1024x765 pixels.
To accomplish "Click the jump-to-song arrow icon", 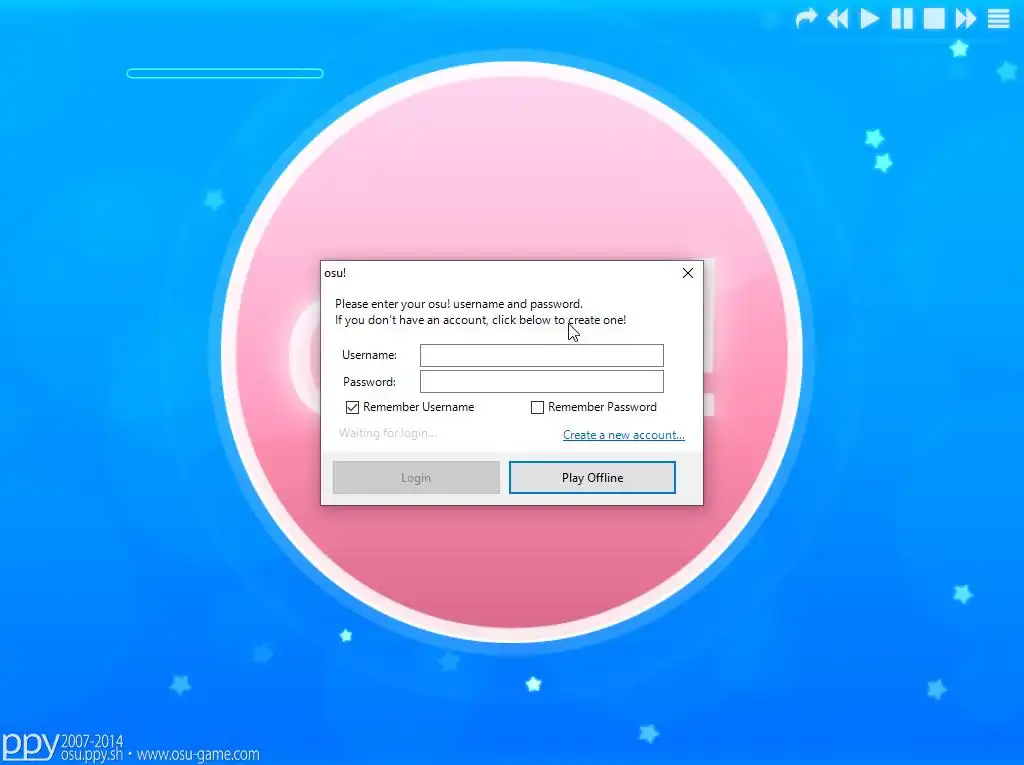I will (x=806, y=18).
